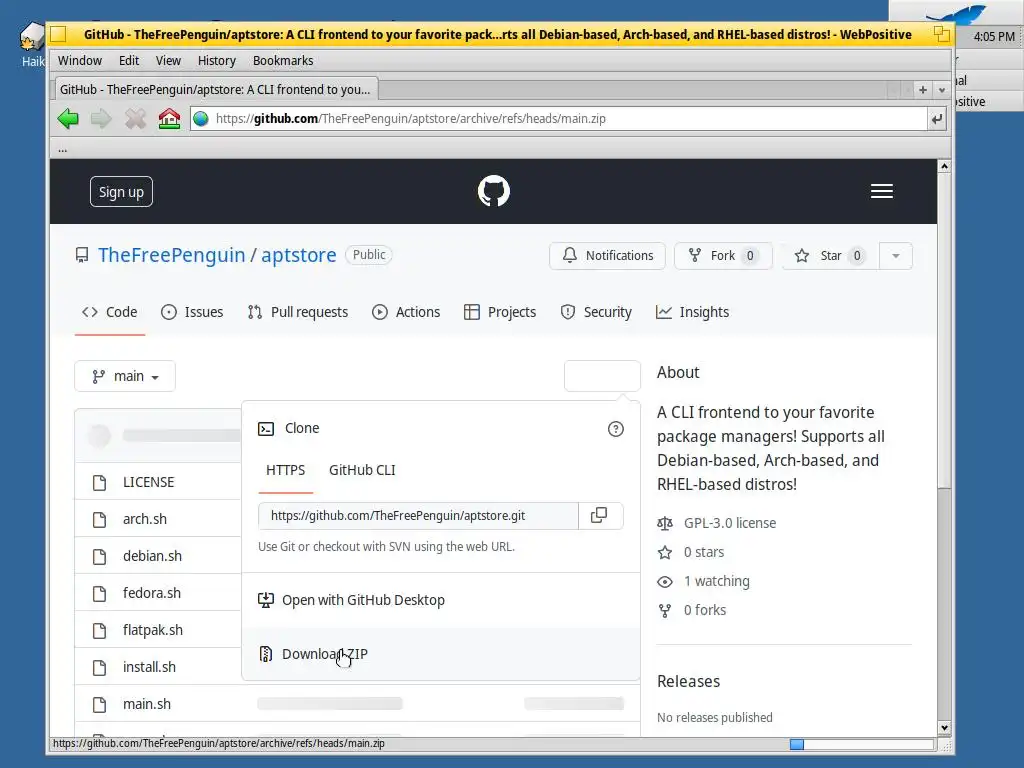The height and width of the screenshot is (768, 1024).
Task: Open the flatpak.sh file
Action: tap(153, 630)
